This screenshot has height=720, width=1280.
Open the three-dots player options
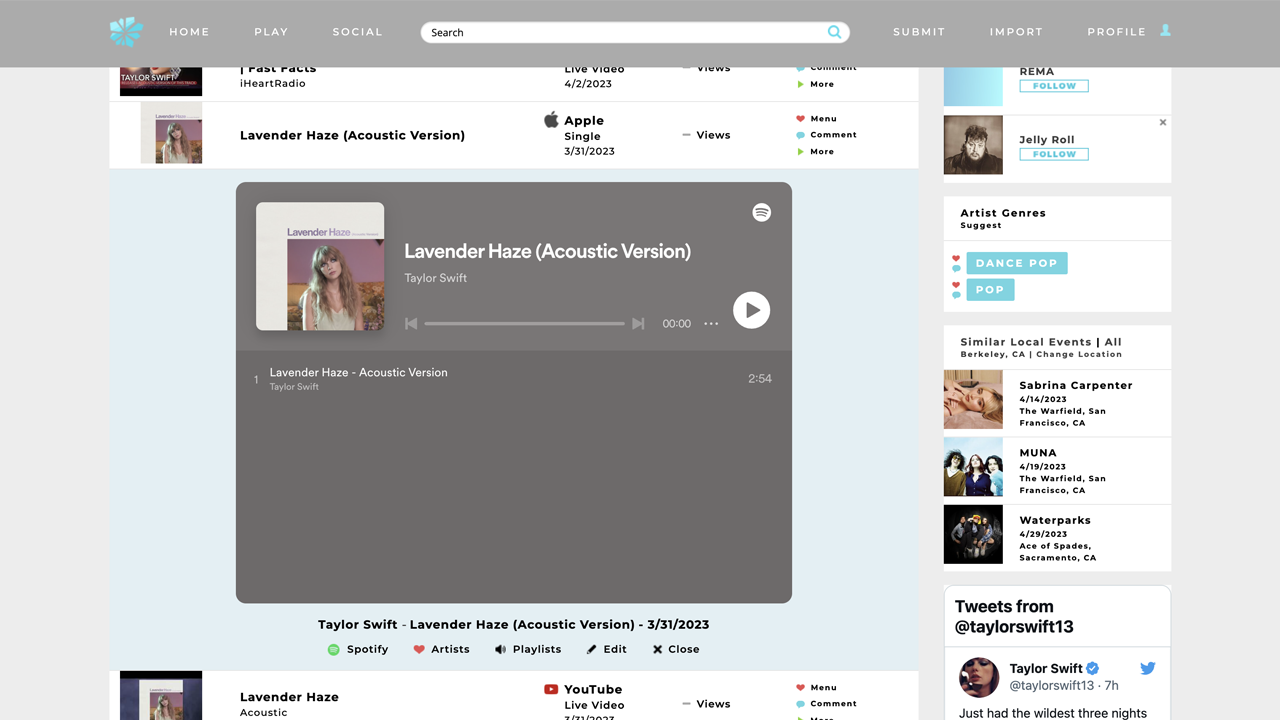(711, 324)
